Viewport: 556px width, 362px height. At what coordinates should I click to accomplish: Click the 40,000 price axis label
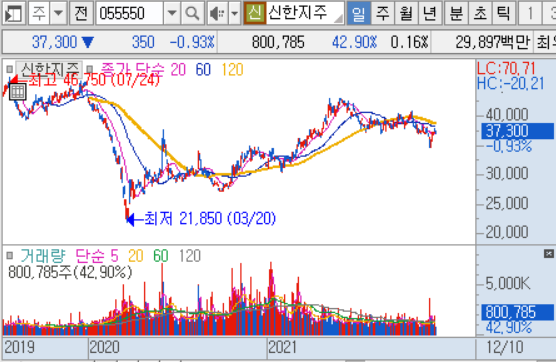(507, 115)
